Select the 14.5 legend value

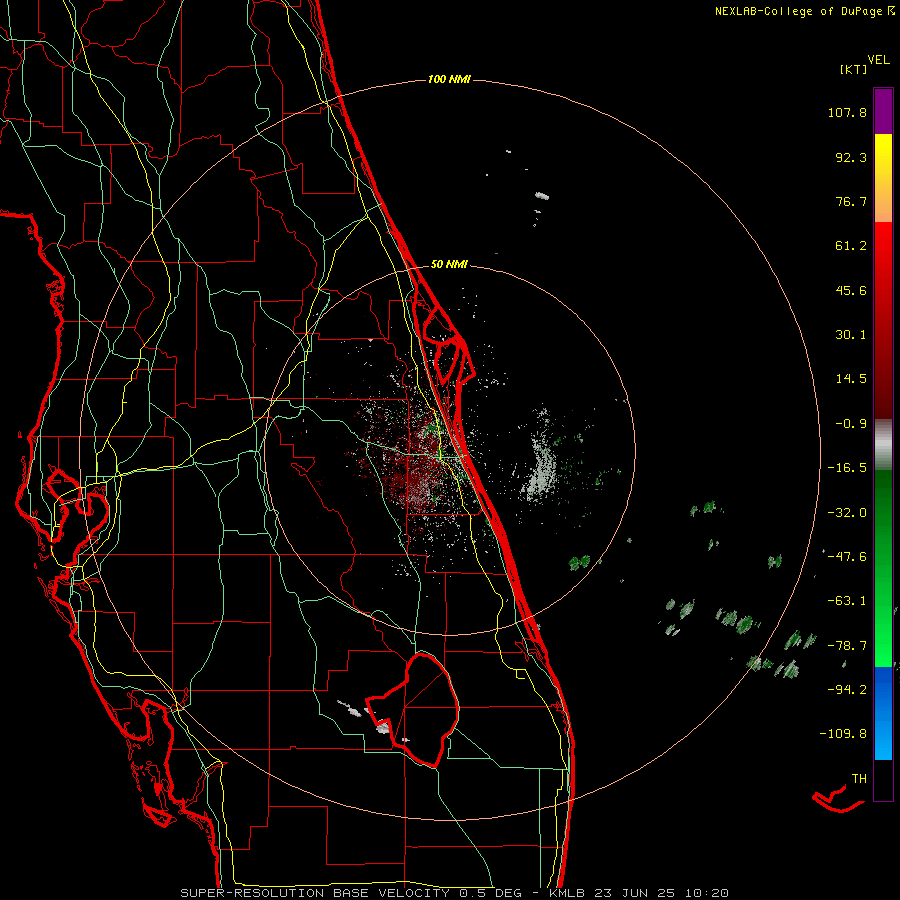(851, 379)
